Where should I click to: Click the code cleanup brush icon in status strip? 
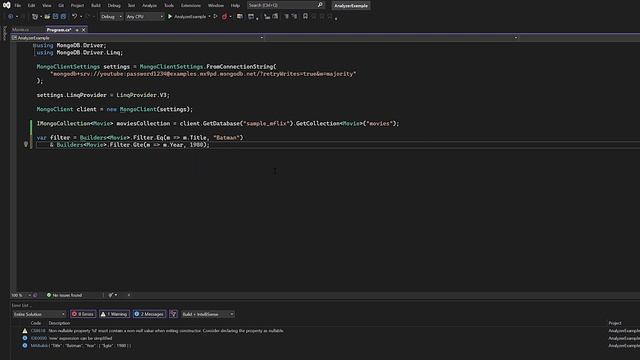111,295
